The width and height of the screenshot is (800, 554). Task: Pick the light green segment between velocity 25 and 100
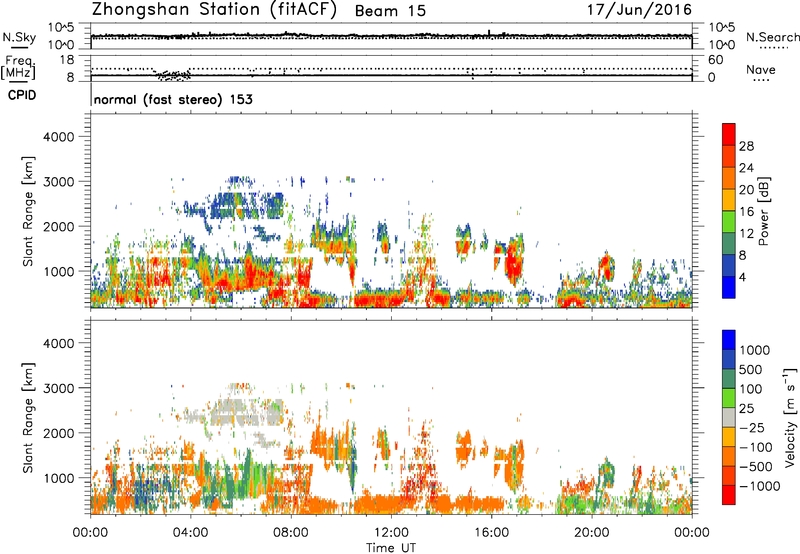[729, 398]
